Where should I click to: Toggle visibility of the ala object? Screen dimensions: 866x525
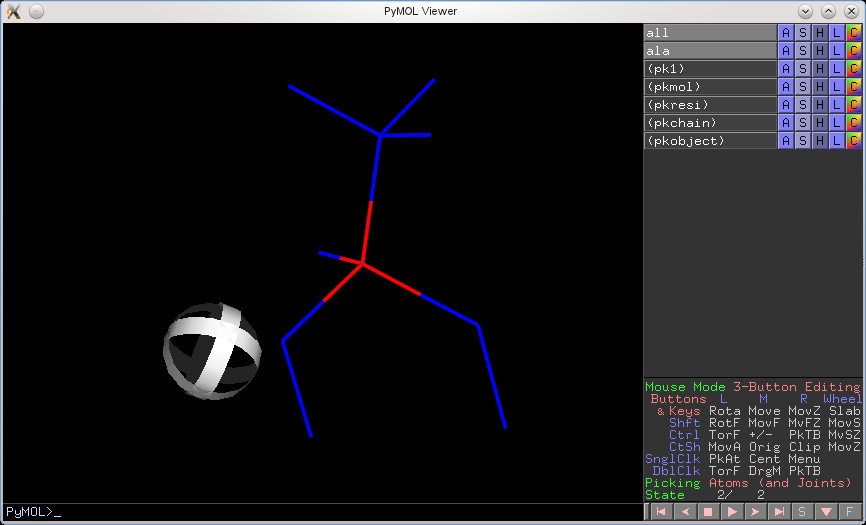[710, 51]
